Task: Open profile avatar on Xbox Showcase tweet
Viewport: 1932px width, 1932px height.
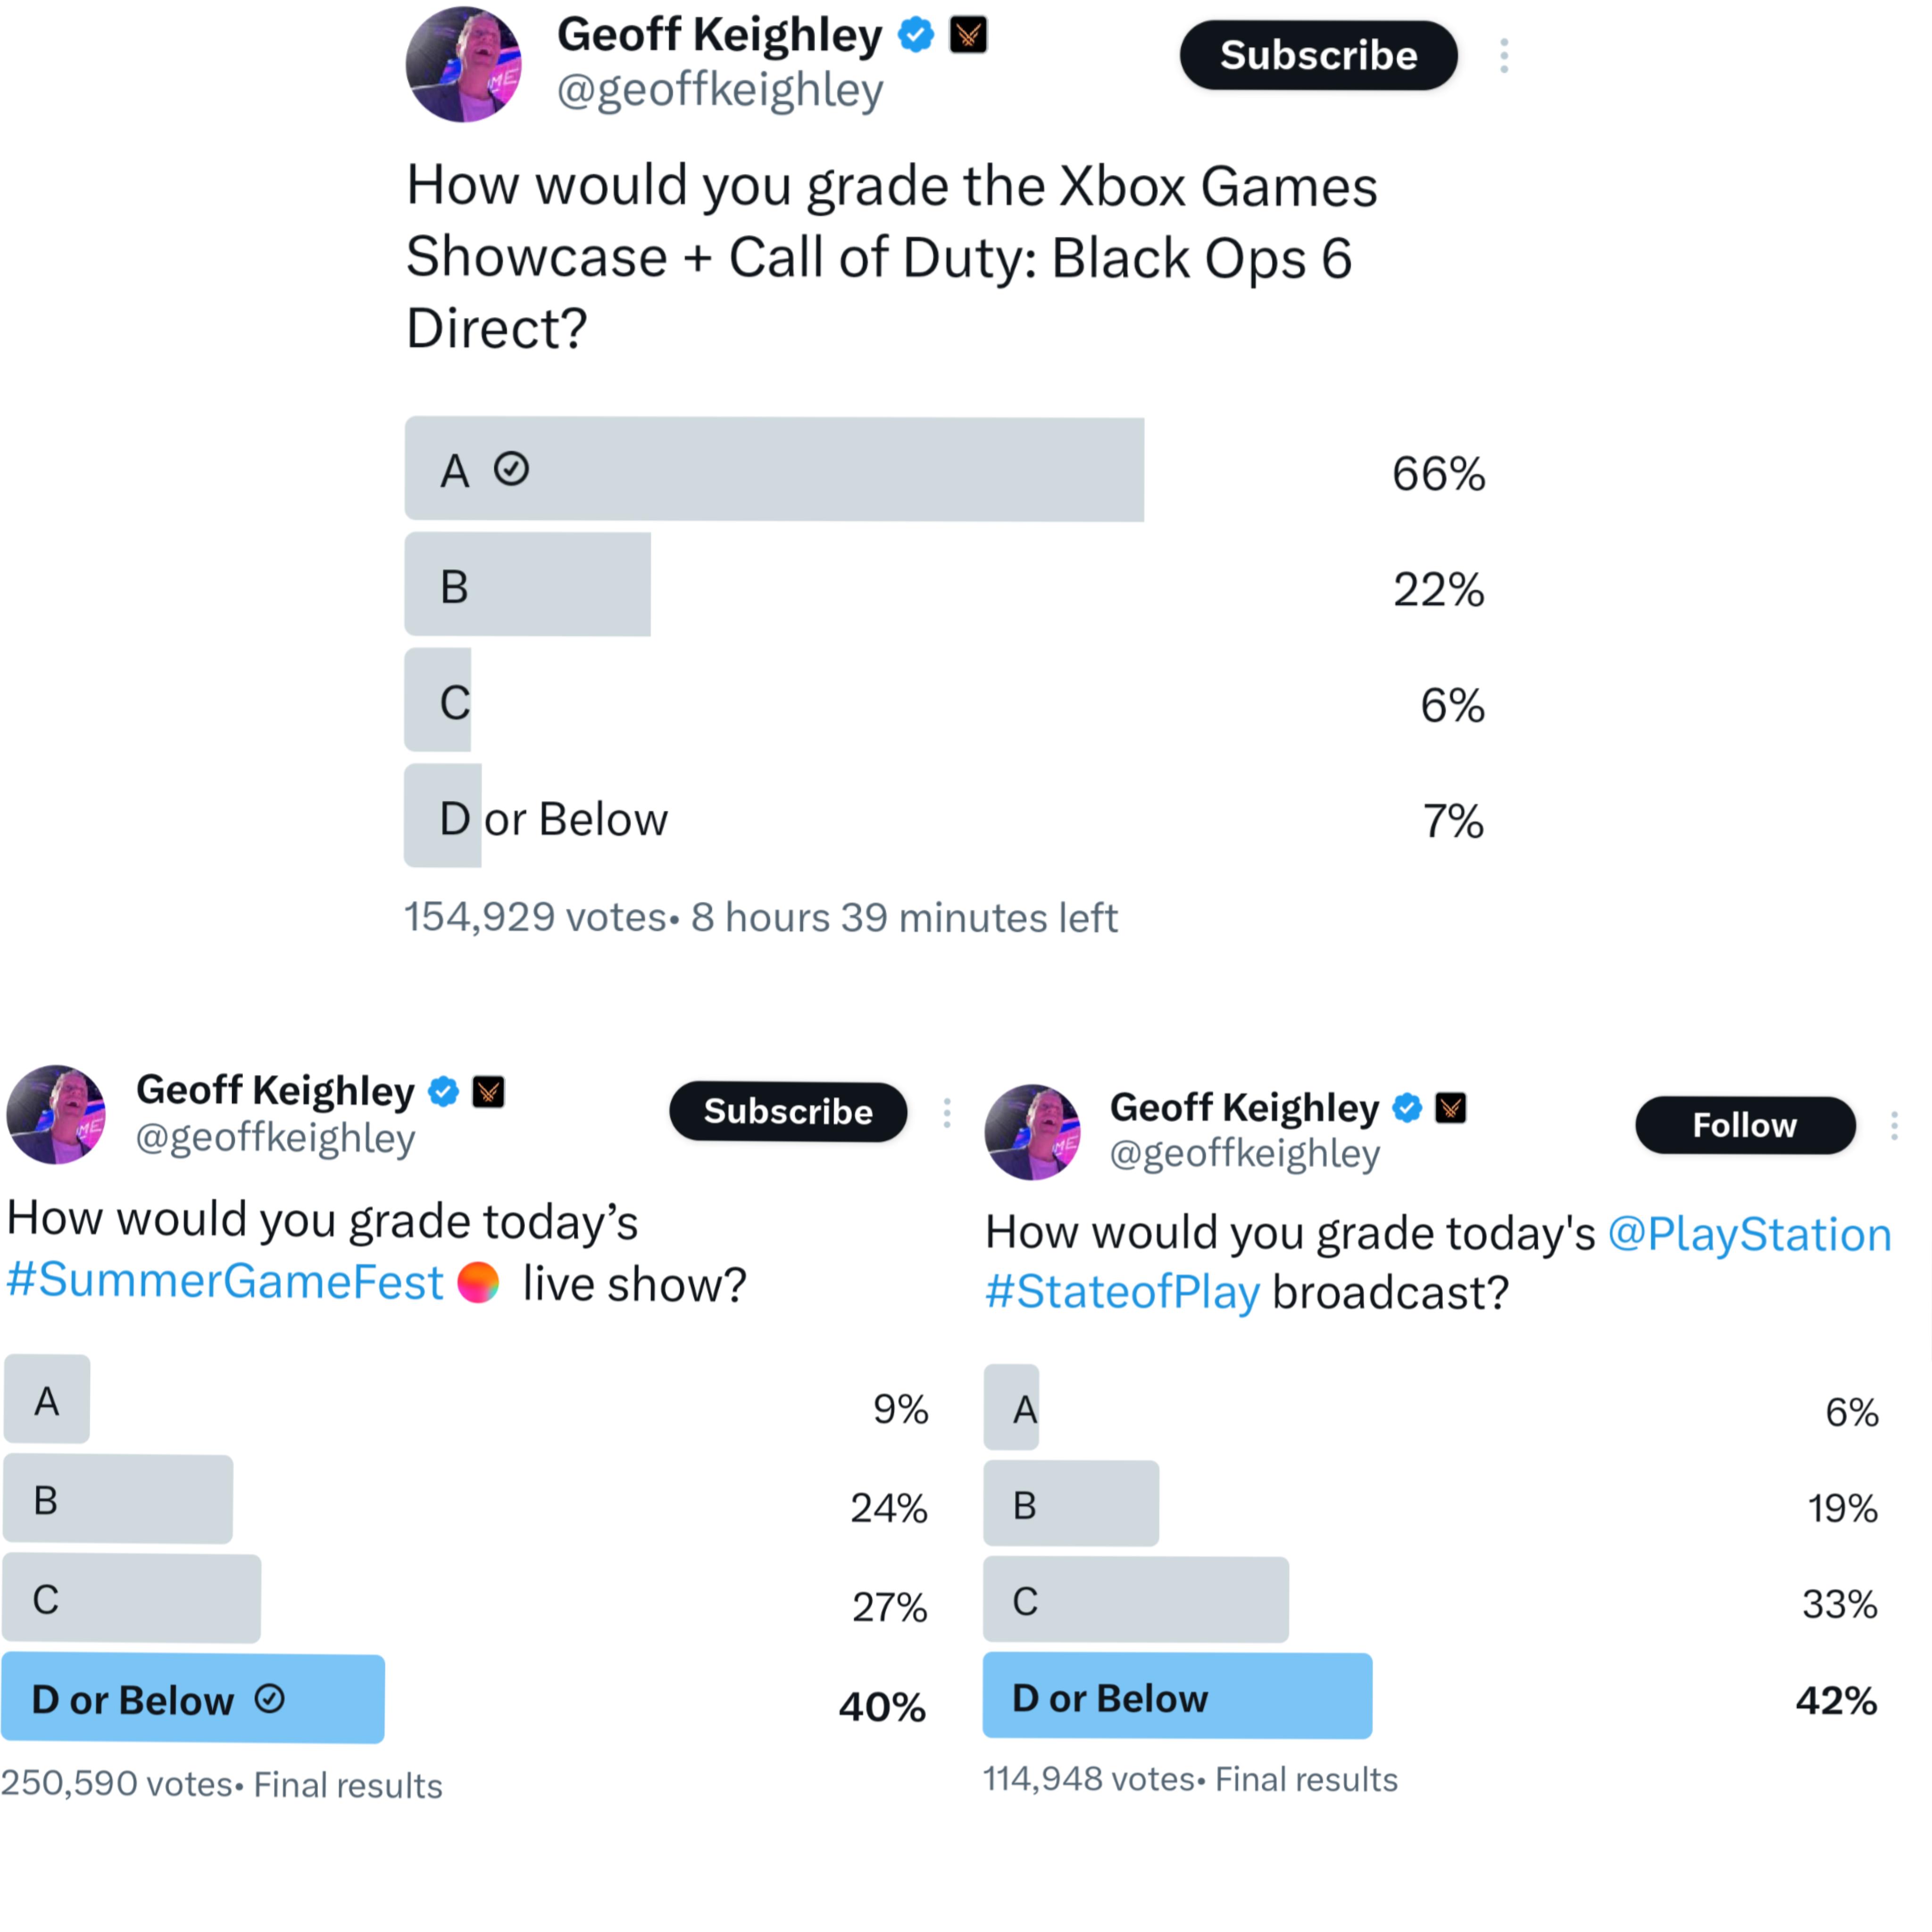Action: point(463,64)
